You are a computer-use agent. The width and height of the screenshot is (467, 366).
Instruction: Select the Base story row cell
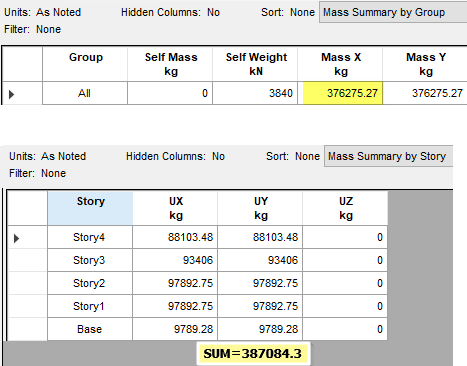tap(90, 329)
